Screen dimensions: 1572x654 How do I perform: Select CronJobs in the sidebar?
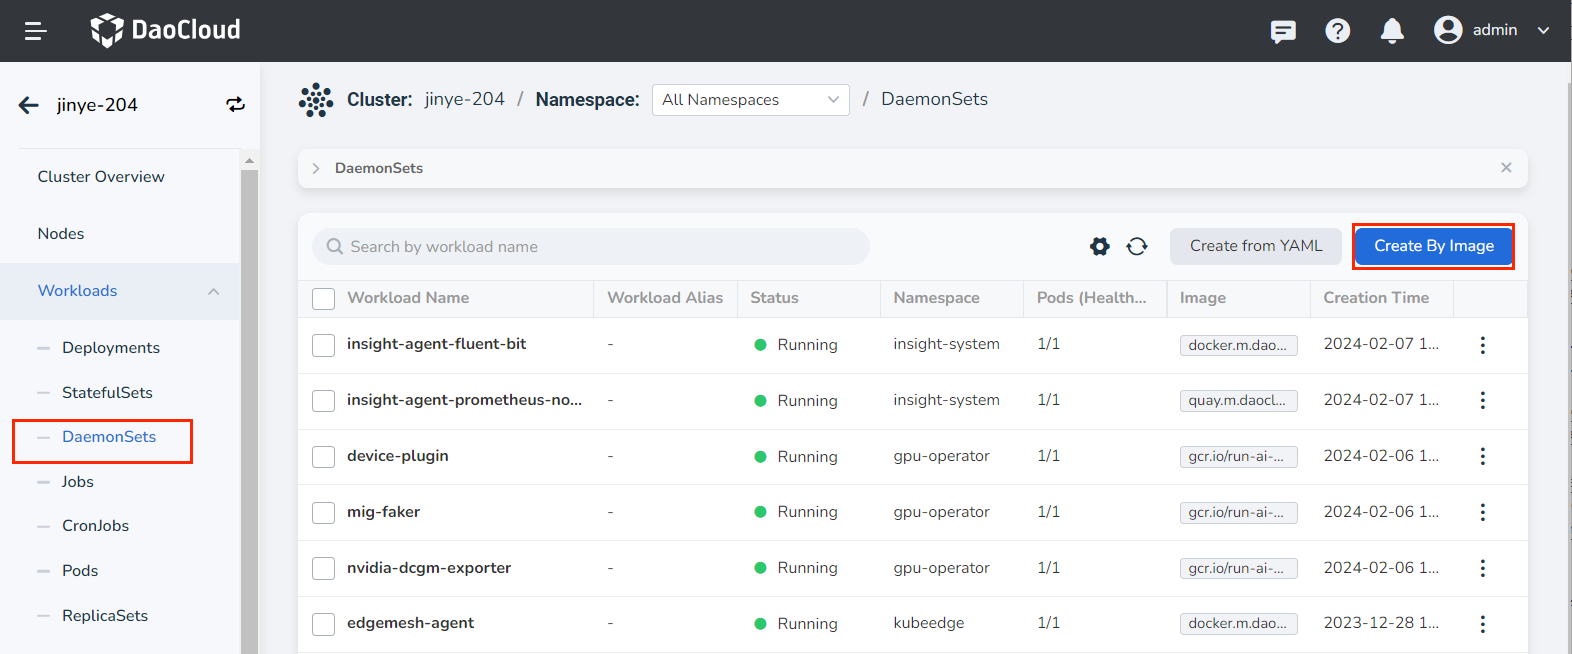click(x=95, y=526)
